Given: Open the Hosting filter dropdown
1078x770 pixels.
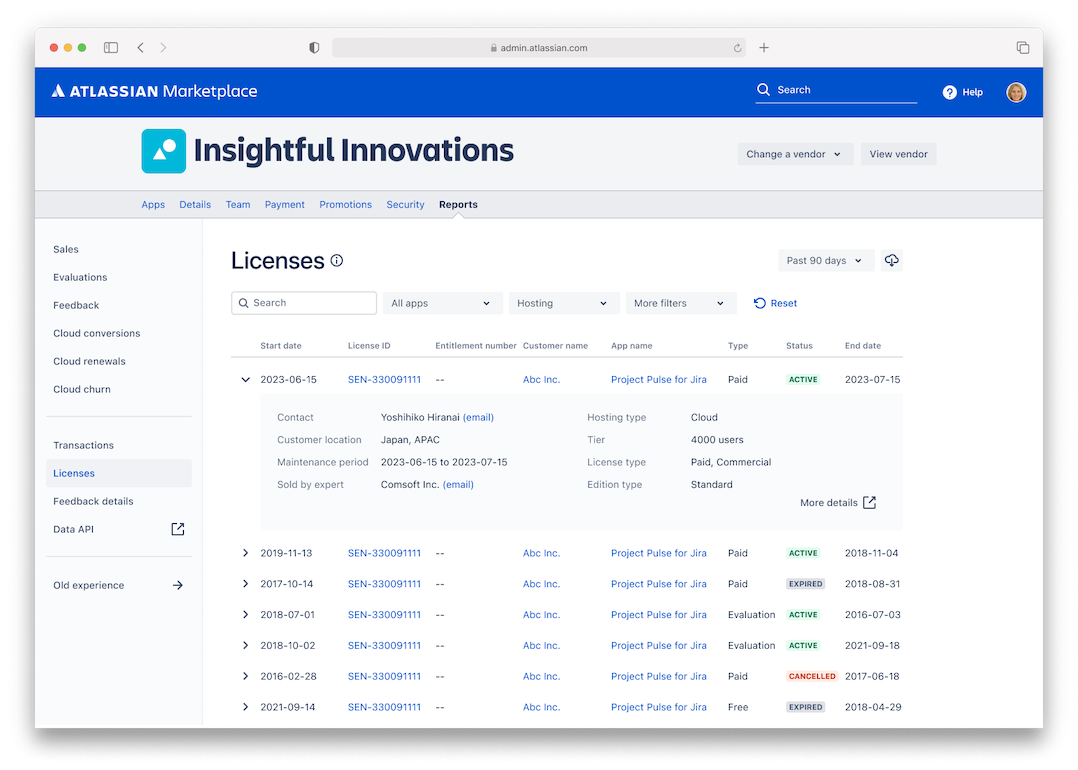Looking at the screenshot, I should pyautogui.click(x=563, y=303).
